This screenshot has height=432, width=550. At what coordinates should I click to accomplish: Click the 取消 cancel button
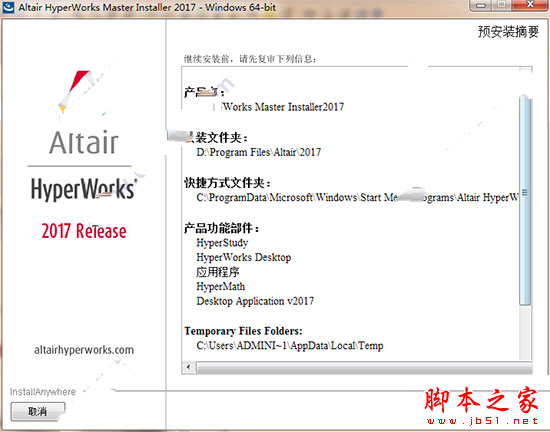(x=38, y=411)
